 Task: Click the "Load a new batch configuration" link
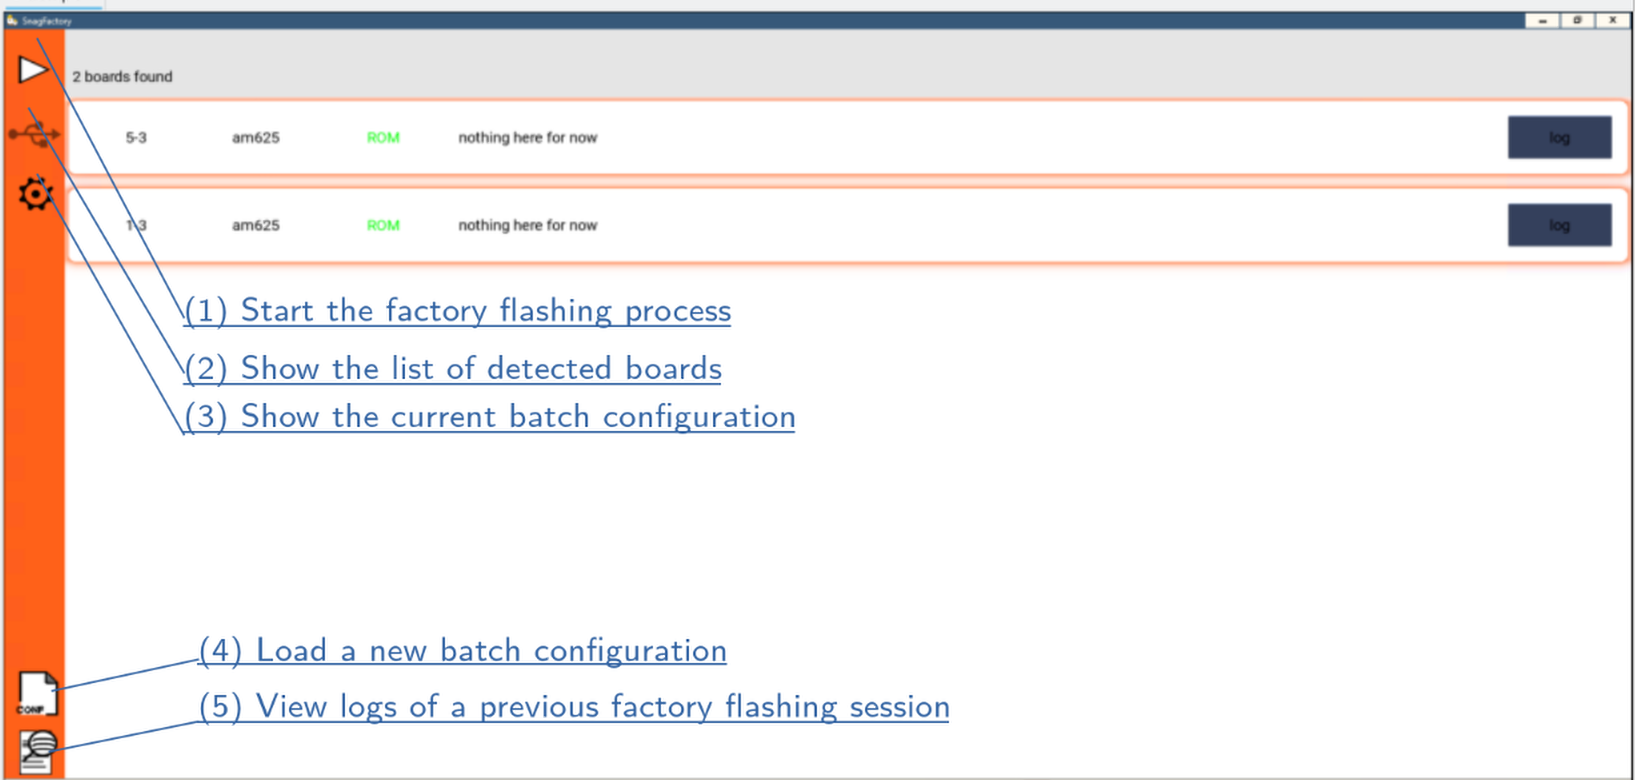(x=462, y=651)
